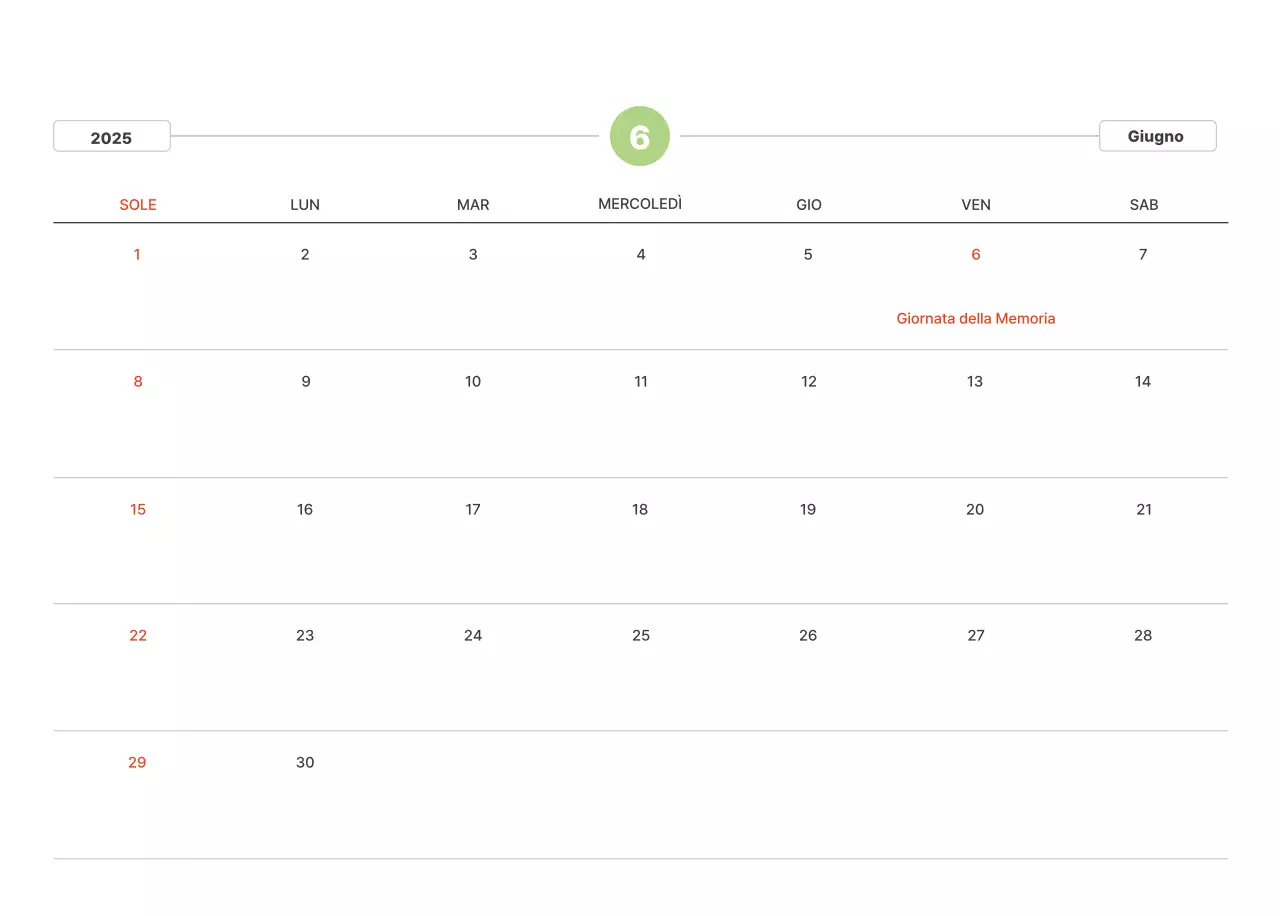1280x916 pixels.
Task: Select day 18 on the calendar
Action: (640, 510)
